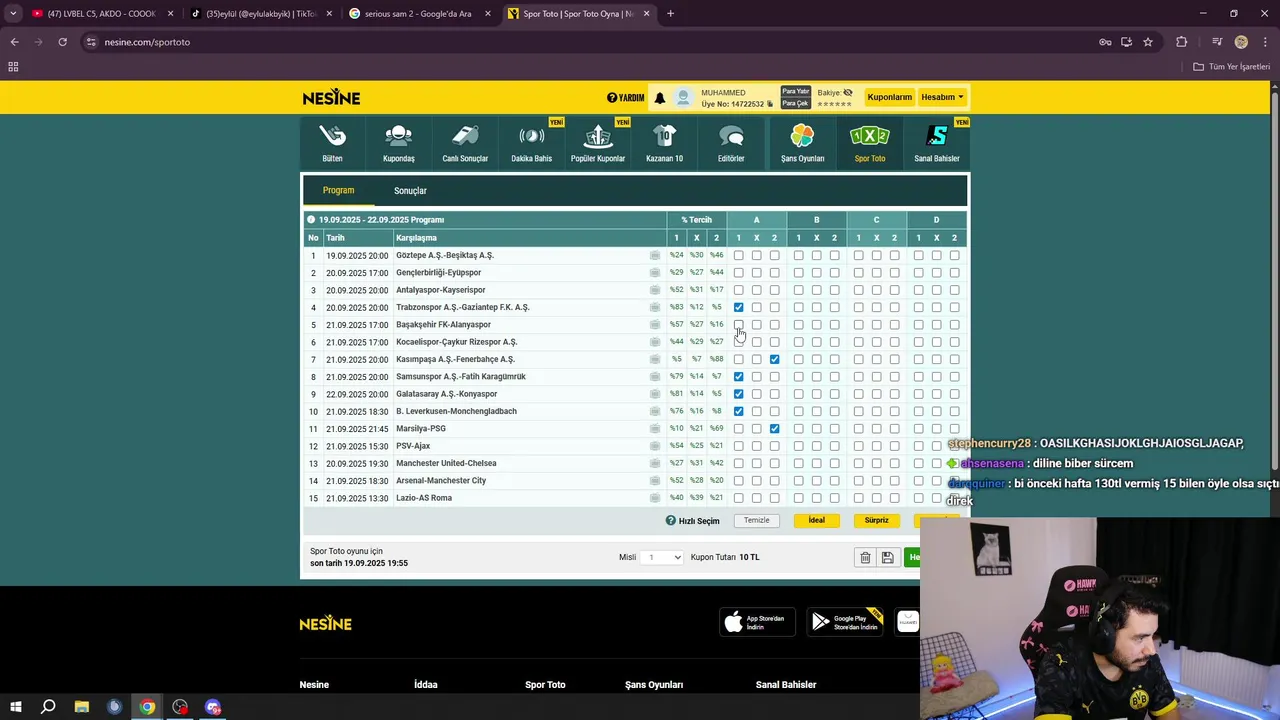This screenshot has width=1280, height=720.
Task: Open the browser extensions icon
Action: point(1182,42)
